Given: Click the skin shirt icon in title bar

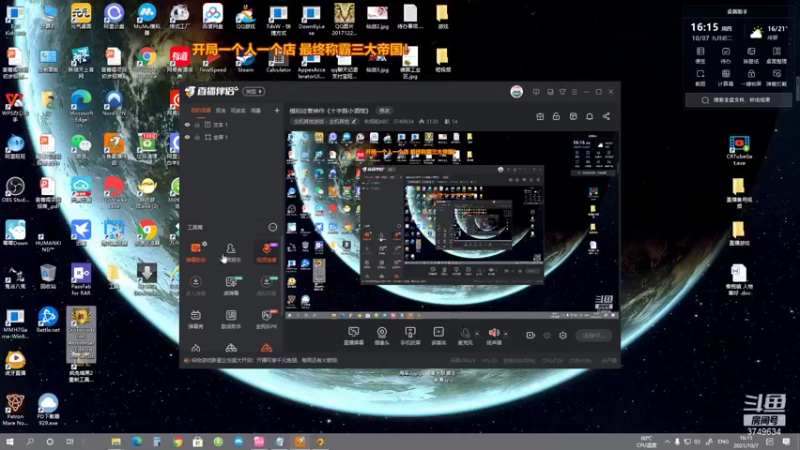Looking at the screenshot, I should [x=562, y=92].
